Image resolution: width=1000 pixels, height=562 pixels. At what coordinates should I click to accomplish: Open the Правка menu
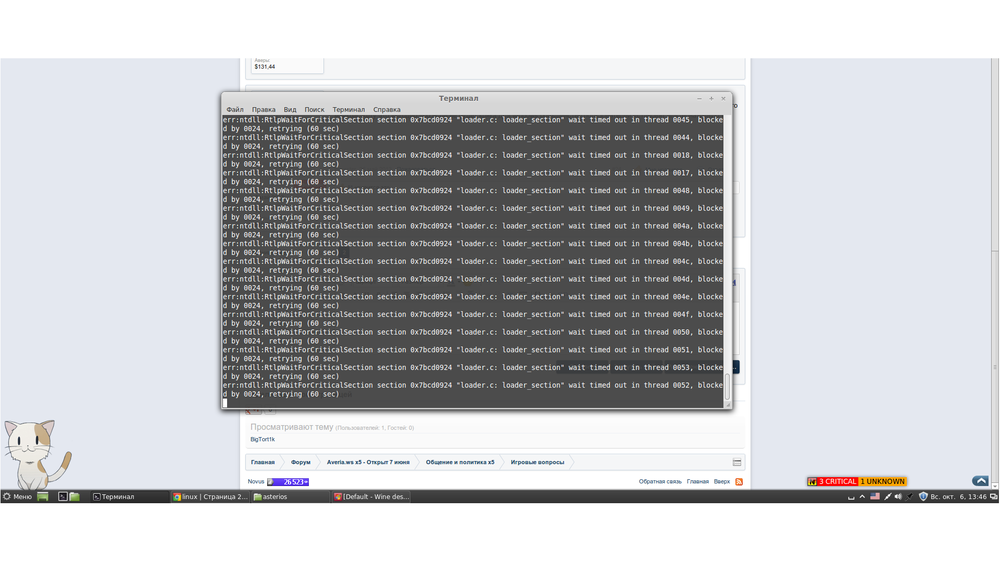263,110
